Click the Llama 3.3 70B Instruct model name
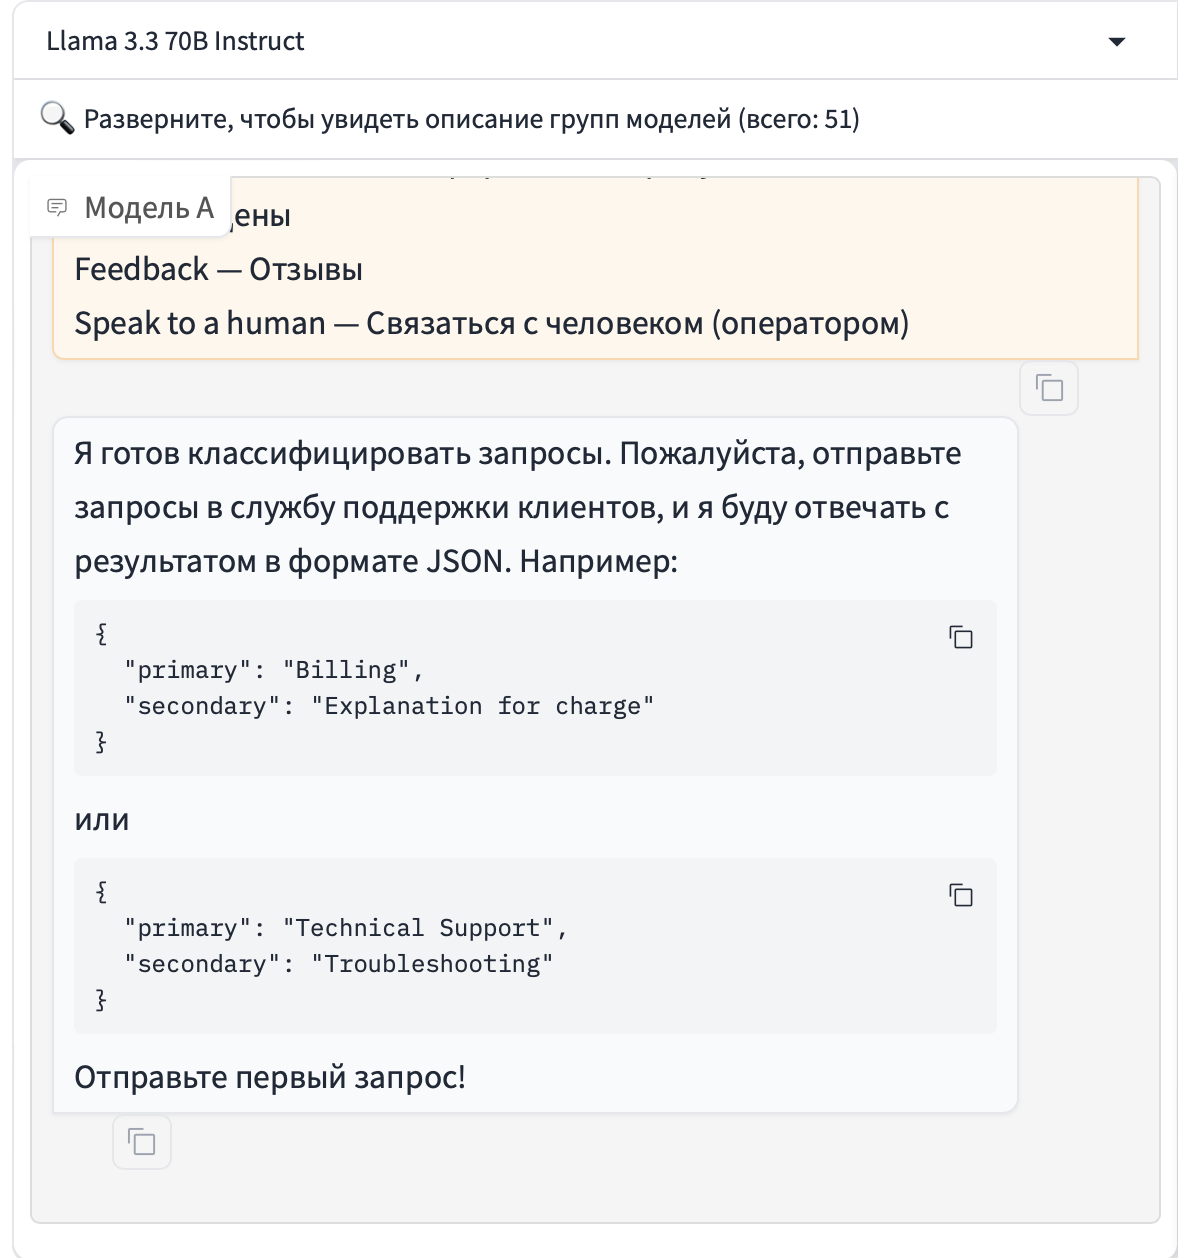Image resolution: width=1178 pixels, height=1258 pixels. (x=175, y=41)
